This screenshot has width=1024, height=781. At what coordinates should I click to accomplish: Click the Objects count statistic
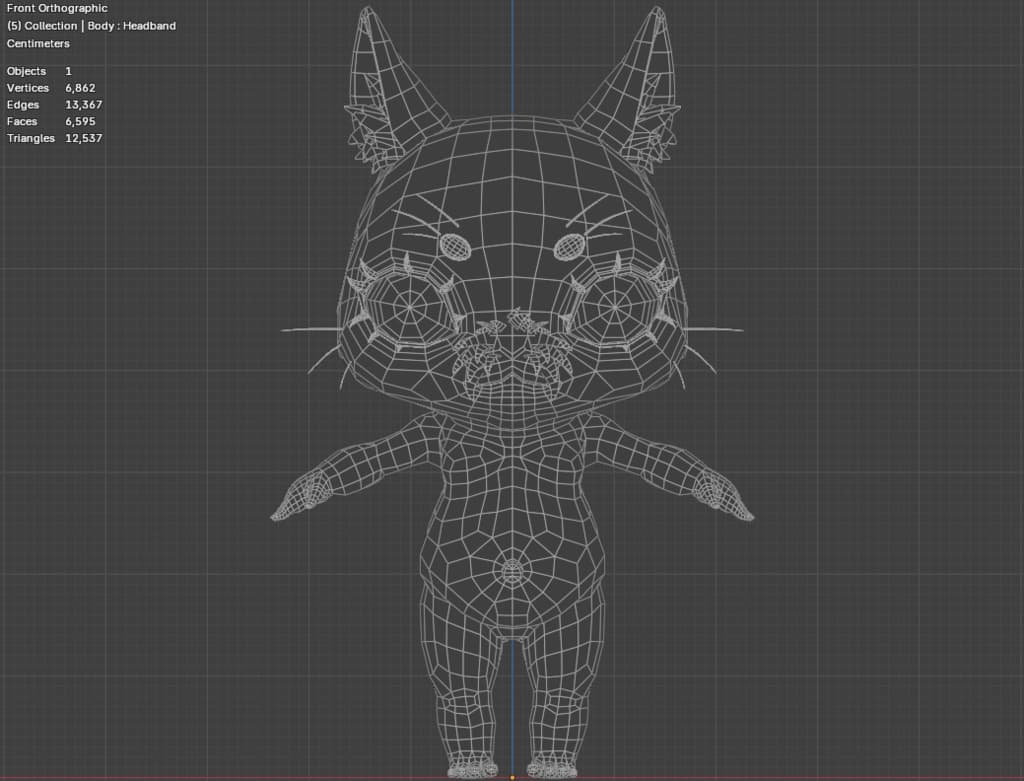(x=39, y=72)
